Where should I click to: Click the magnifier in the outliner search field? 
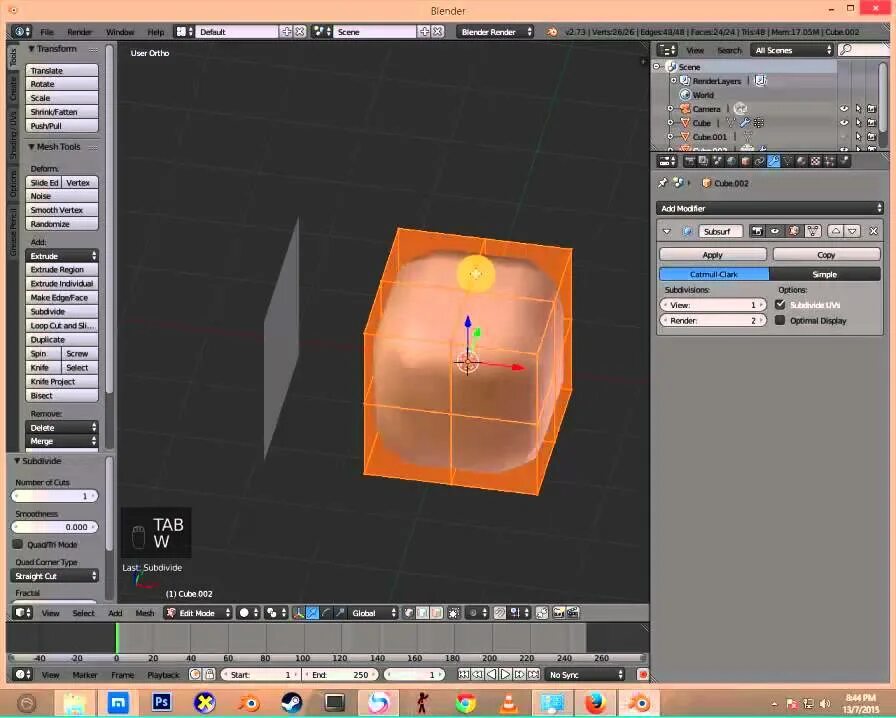point(846,50)
